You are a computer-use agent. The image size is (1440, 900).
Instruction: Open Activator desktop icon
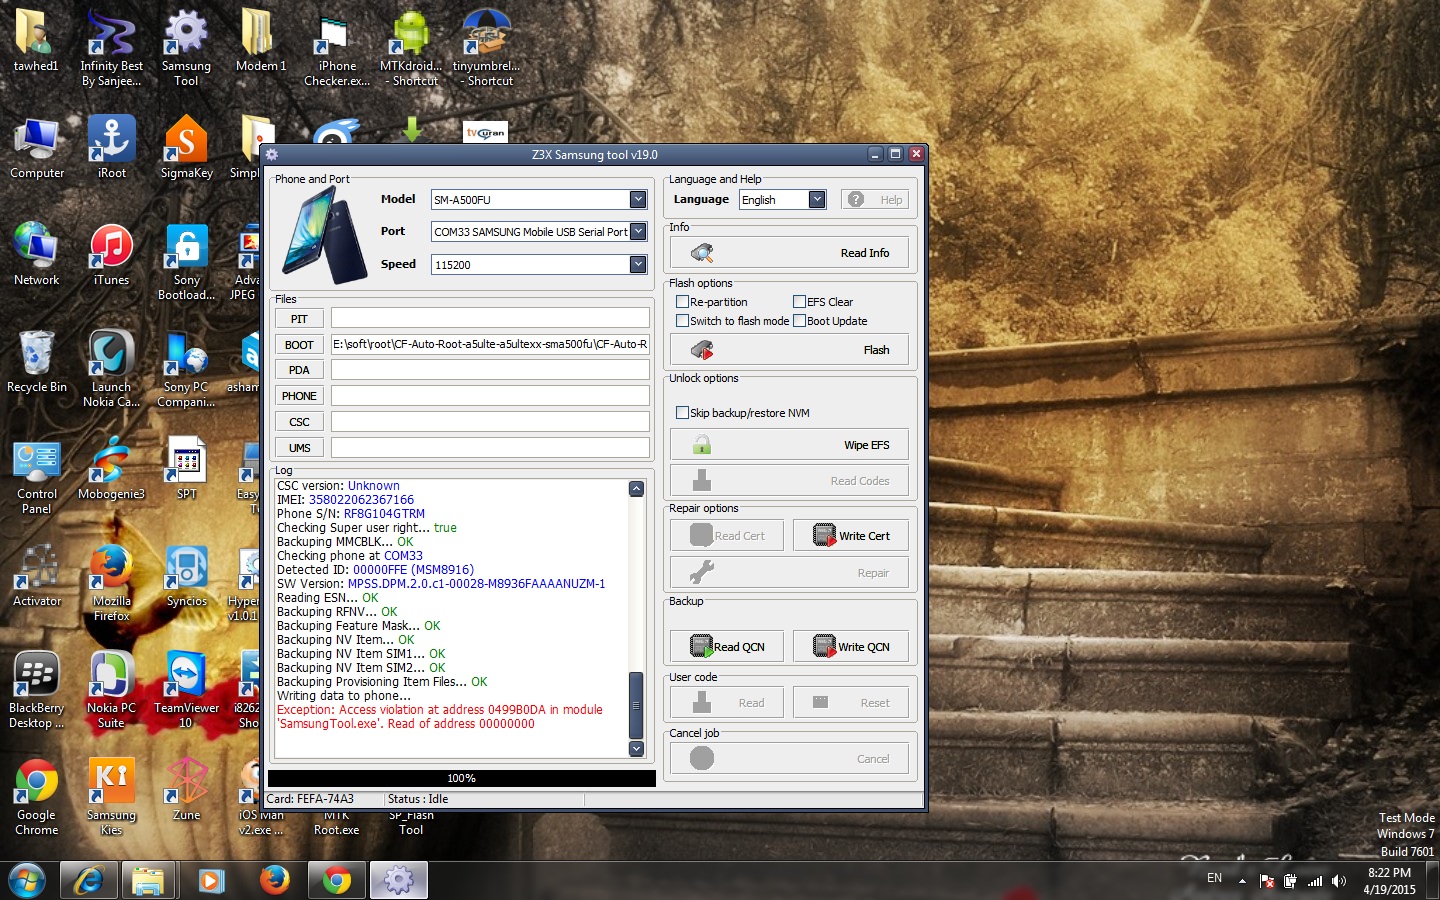(x=37, y=575)
